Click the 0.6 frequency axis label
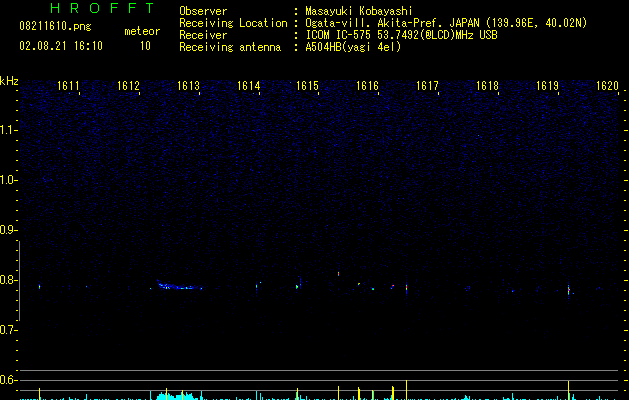 8,380
